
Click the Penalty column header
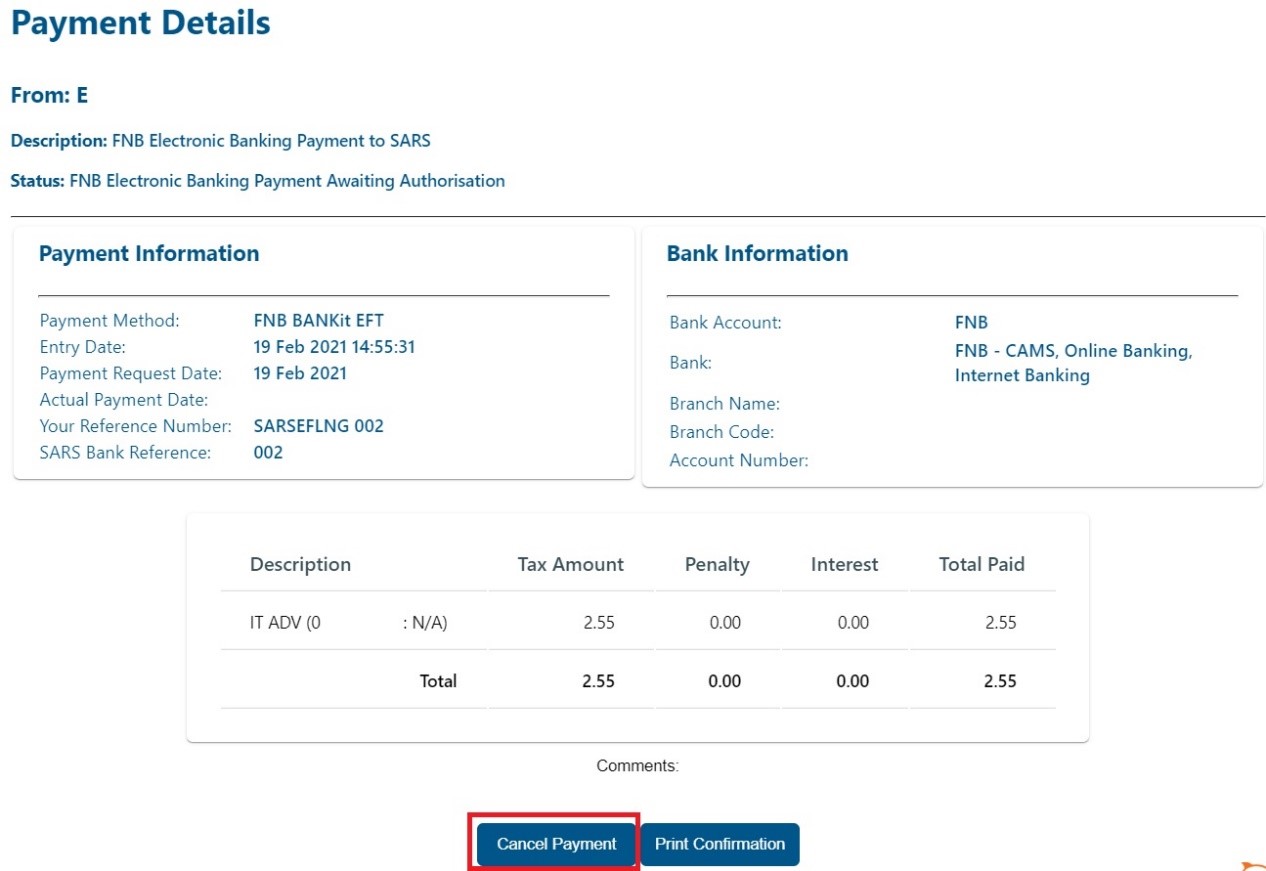pos(716,564)
